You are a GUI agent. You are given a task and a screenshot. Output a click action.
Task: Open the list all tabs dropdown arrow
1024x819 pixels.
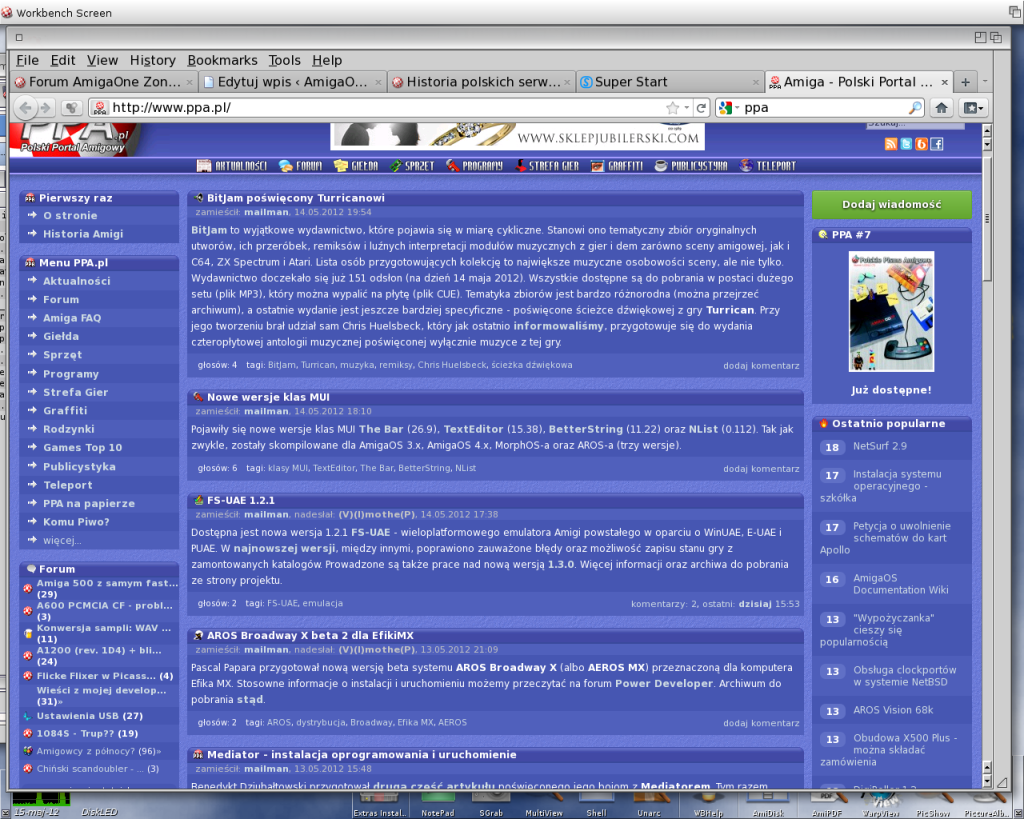985,82
